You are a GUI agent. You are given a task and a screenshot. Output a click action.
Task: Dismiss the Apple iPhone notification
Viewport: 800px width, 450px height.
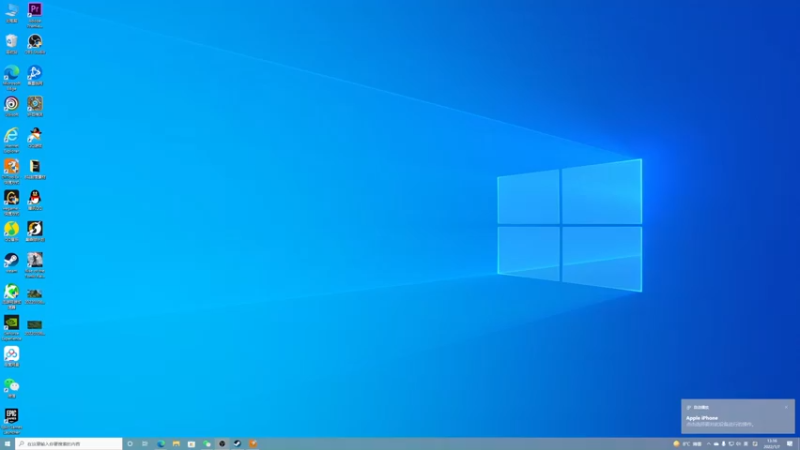click(x=786, y=407)
